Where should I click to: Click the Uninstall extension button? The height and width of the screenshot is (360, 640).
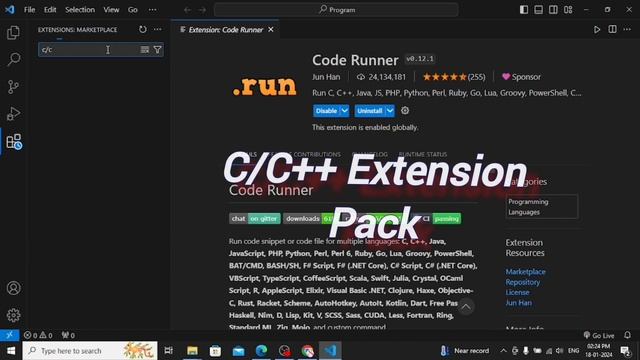[369, 111]
